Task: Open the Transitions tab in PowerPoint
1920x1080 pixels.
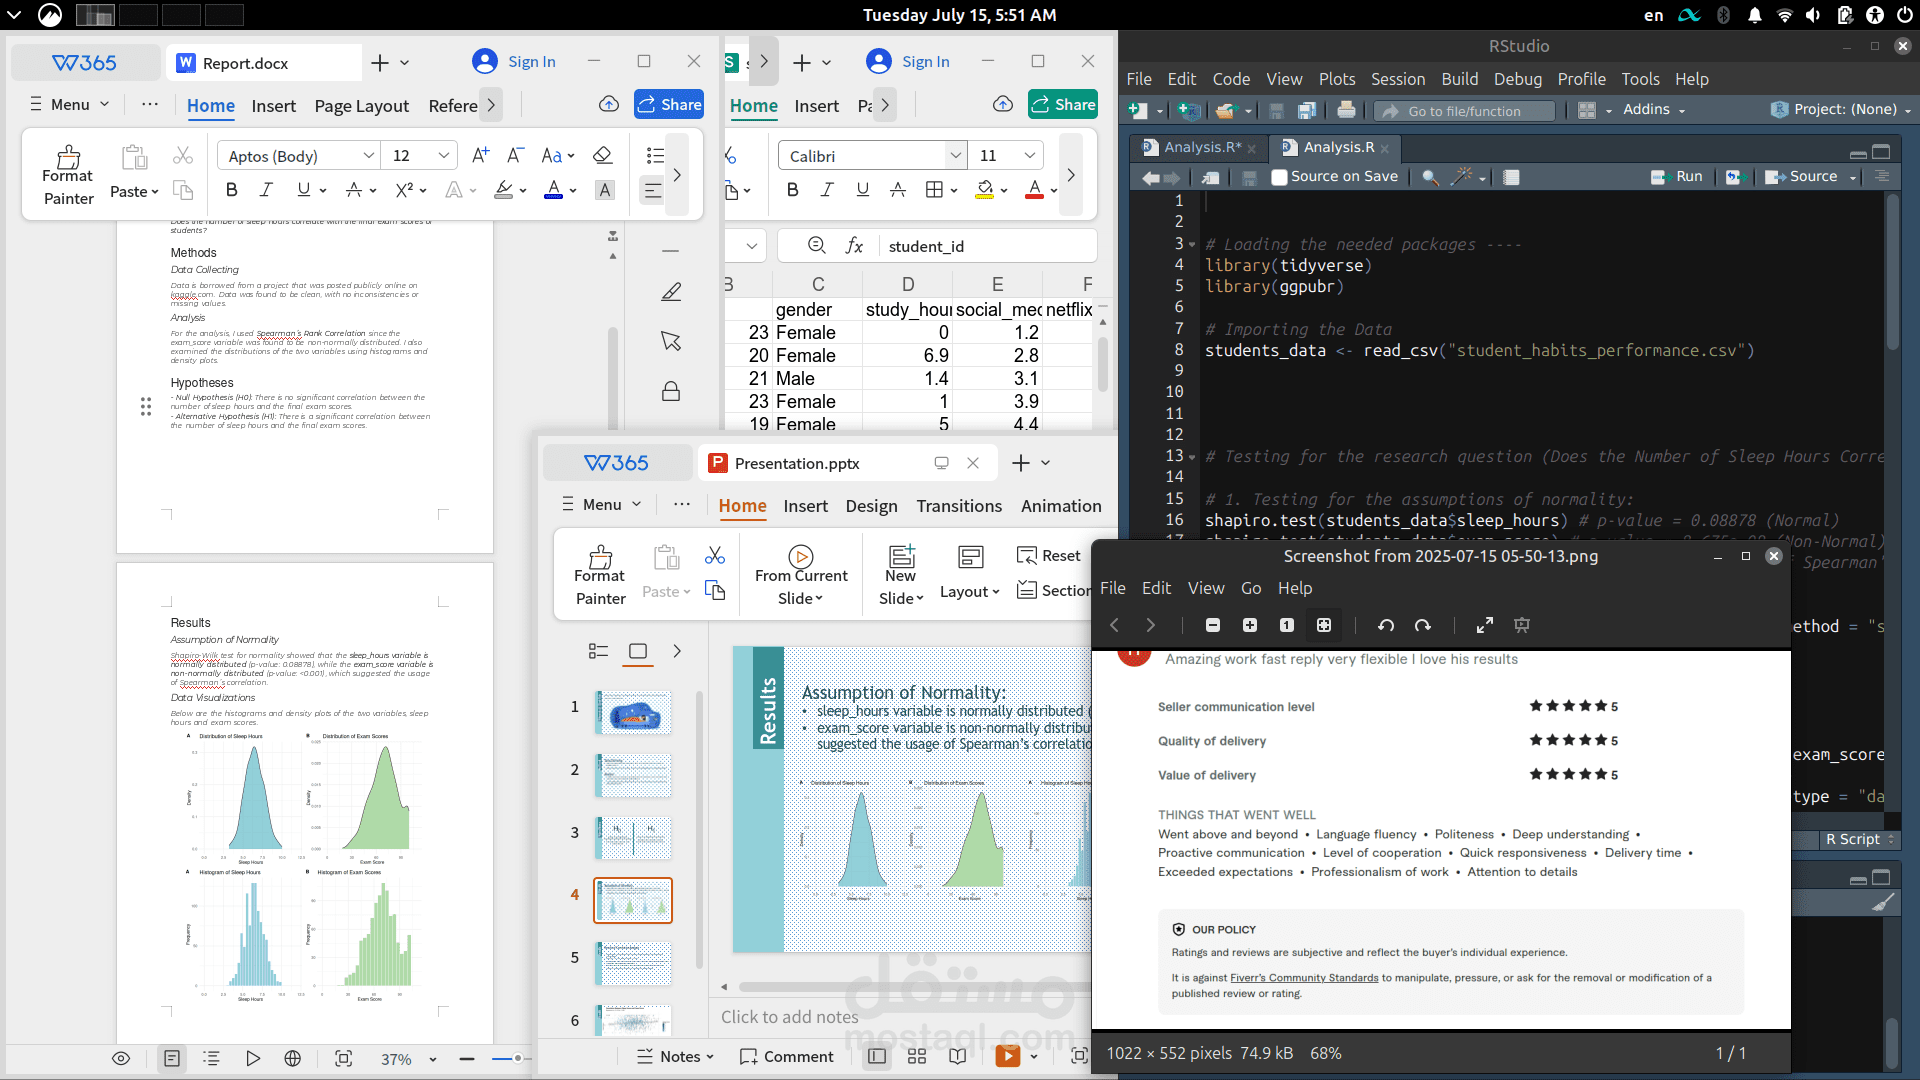Action: pyautogui.click(x=958, y=506)
